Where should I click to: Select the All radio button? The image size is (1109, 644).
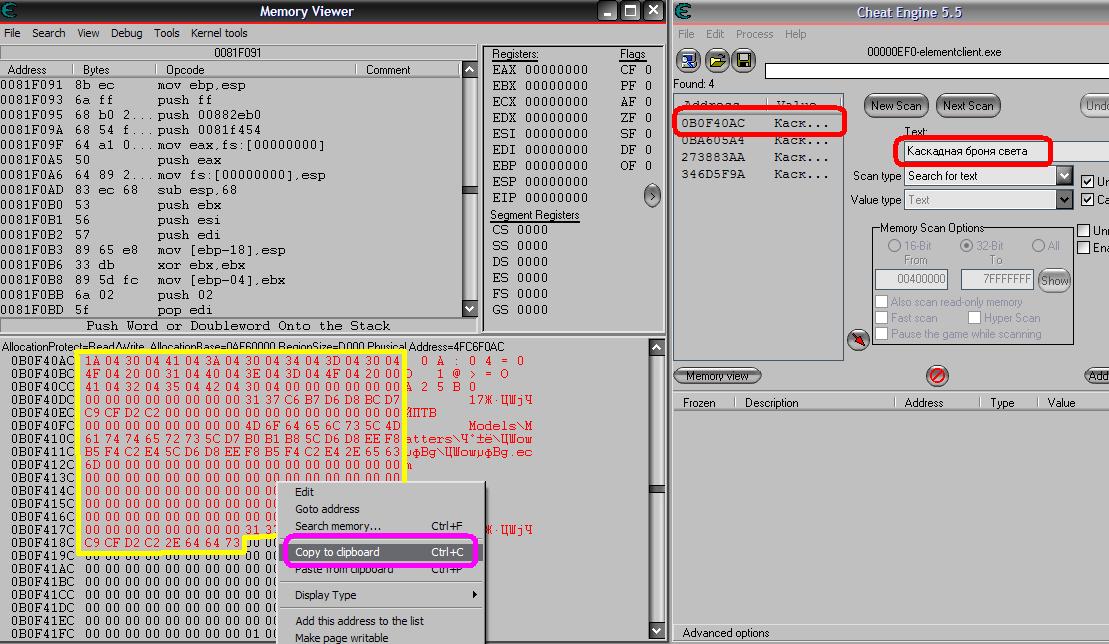click(x=1038, y=245)
